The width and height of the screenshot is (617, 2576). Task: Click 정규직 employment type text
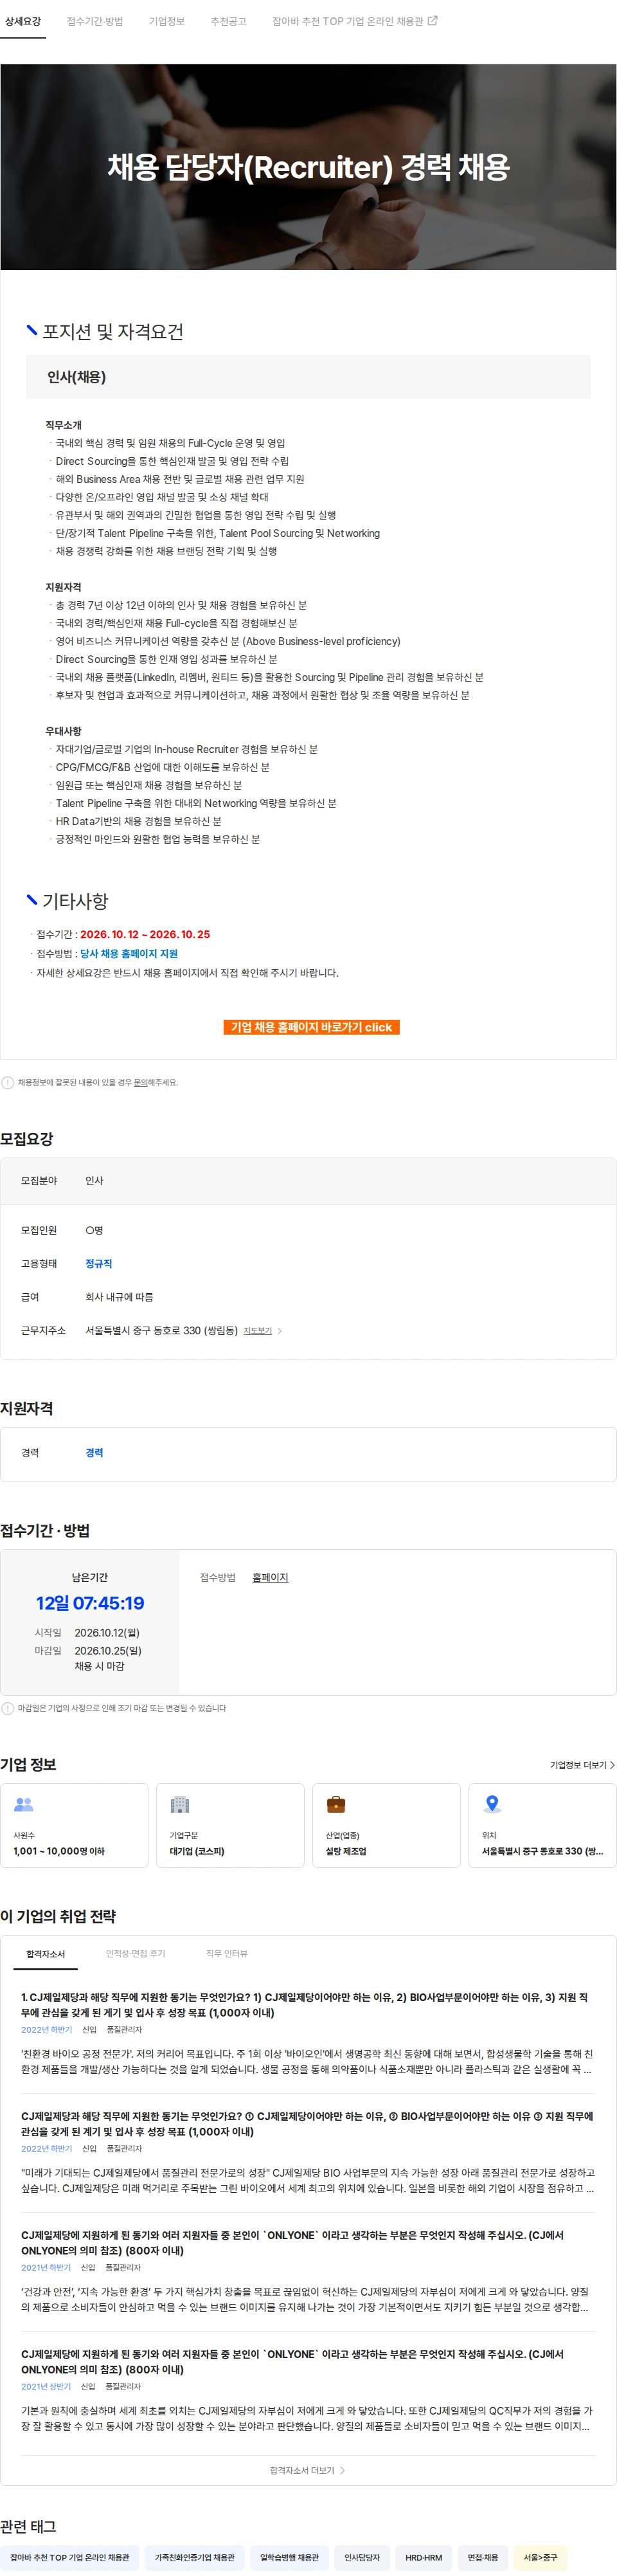coord(99,1264)
